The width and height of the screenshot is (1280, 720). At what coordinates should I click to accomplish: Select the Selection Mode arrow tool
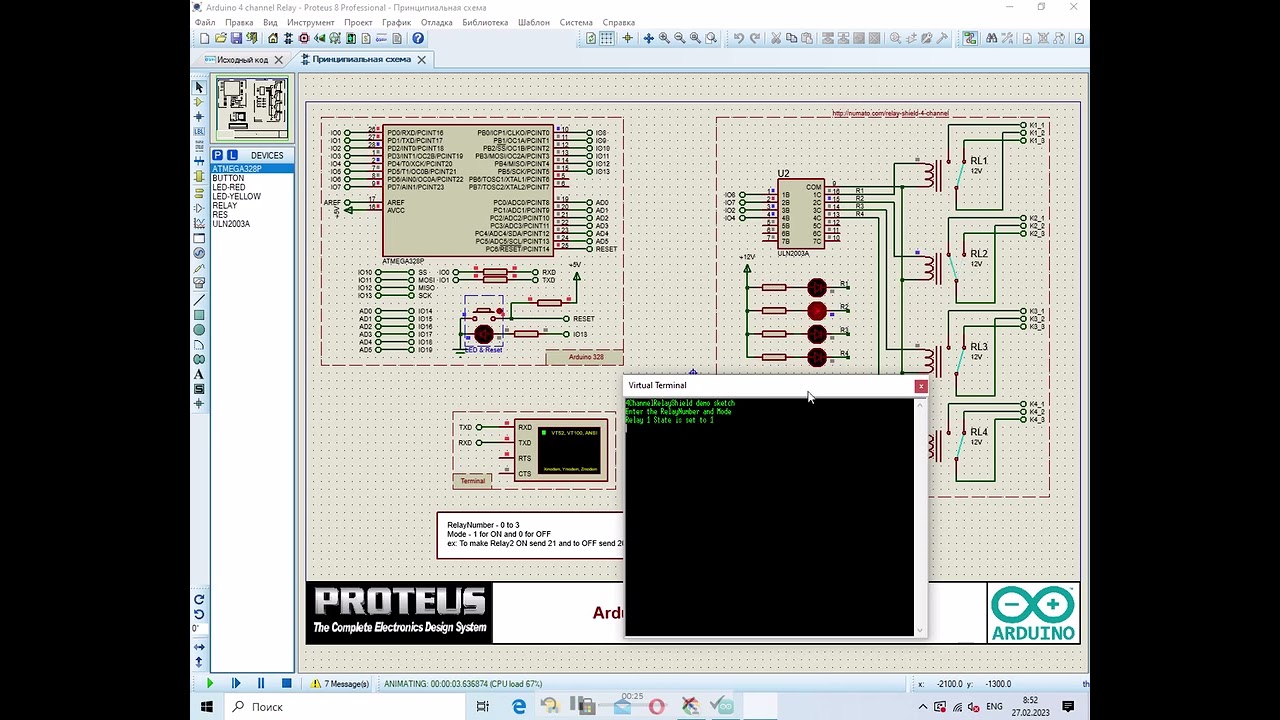pyautogui.click(x=199, y=88)
